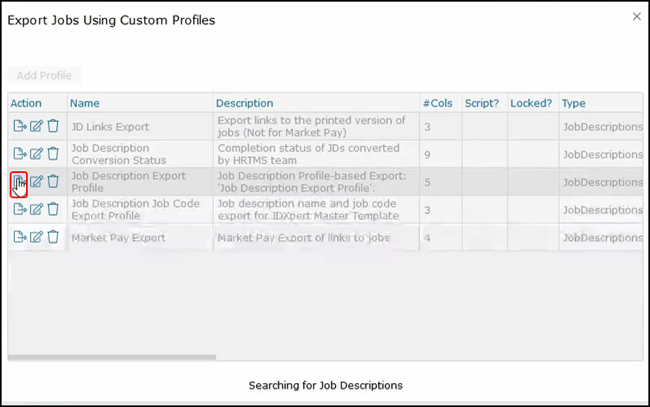Click export icon for JD Links Export
The width and height of the screenshot is (650, 407).
(x=19, y=126)
